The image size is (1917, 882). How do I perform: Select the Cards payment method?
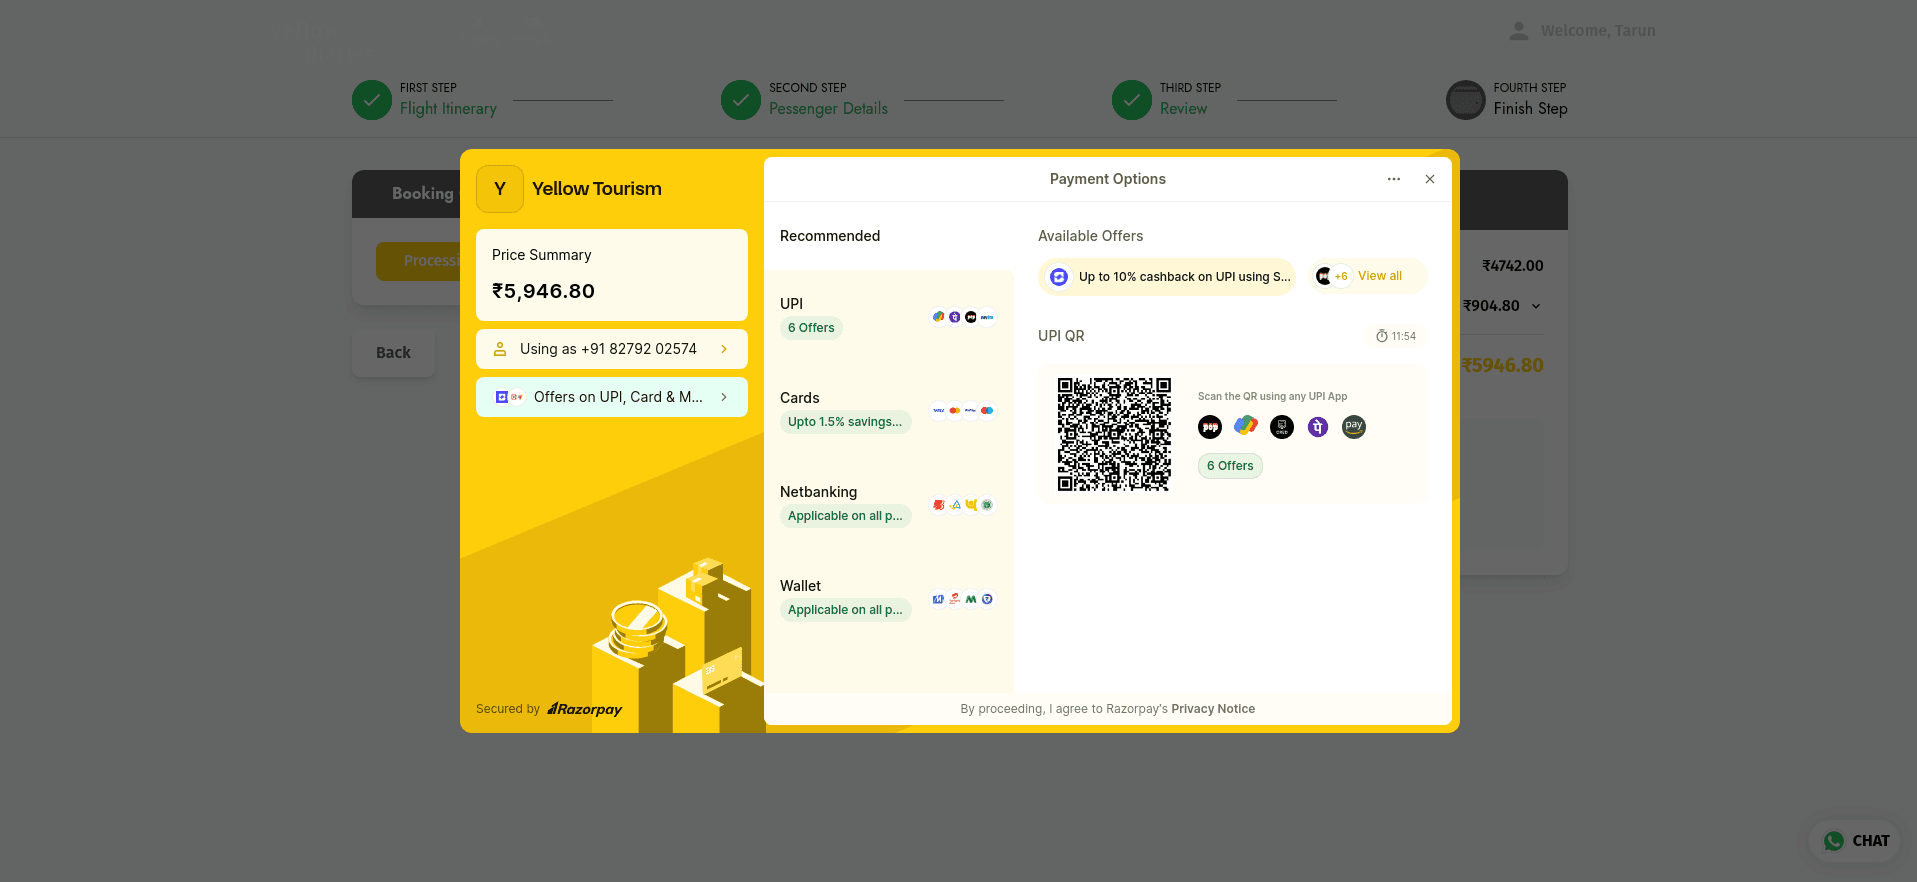point(889,411)
